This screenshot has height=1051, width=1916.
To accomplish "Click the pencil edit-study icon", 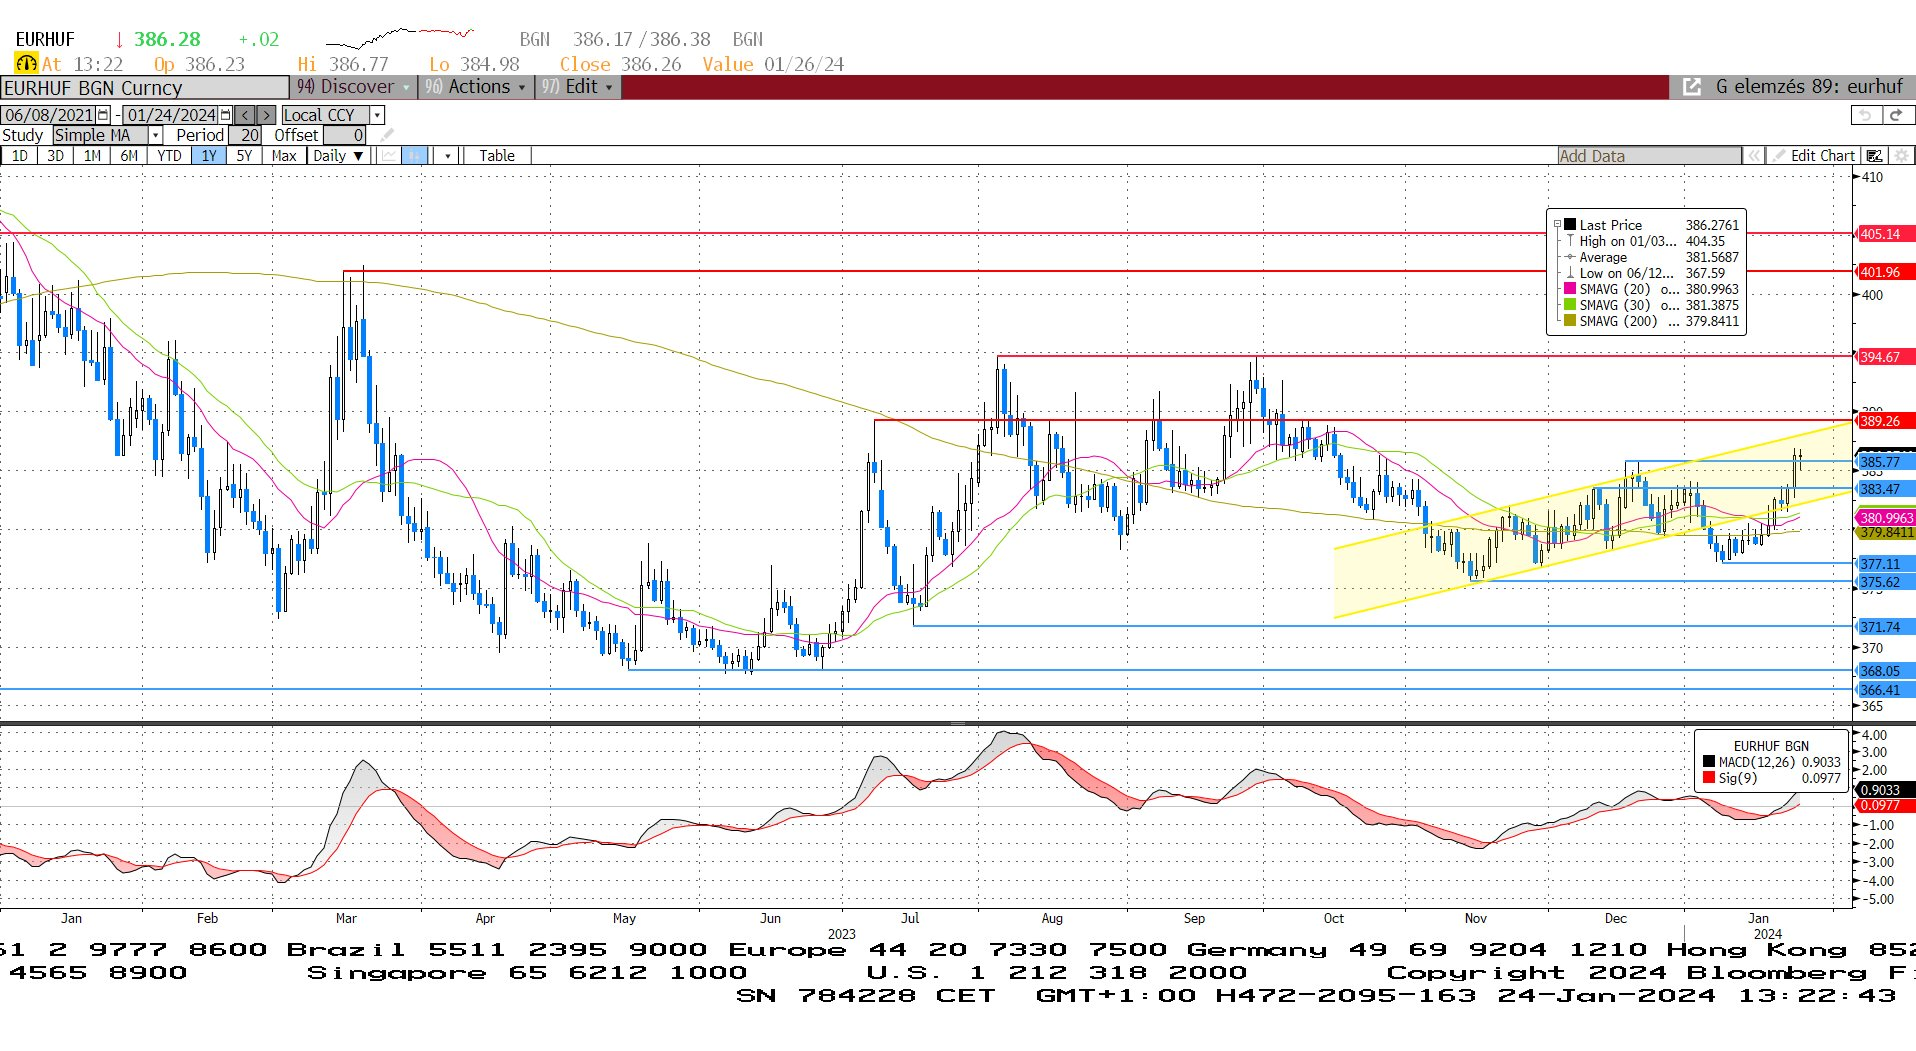I will 387,135.
